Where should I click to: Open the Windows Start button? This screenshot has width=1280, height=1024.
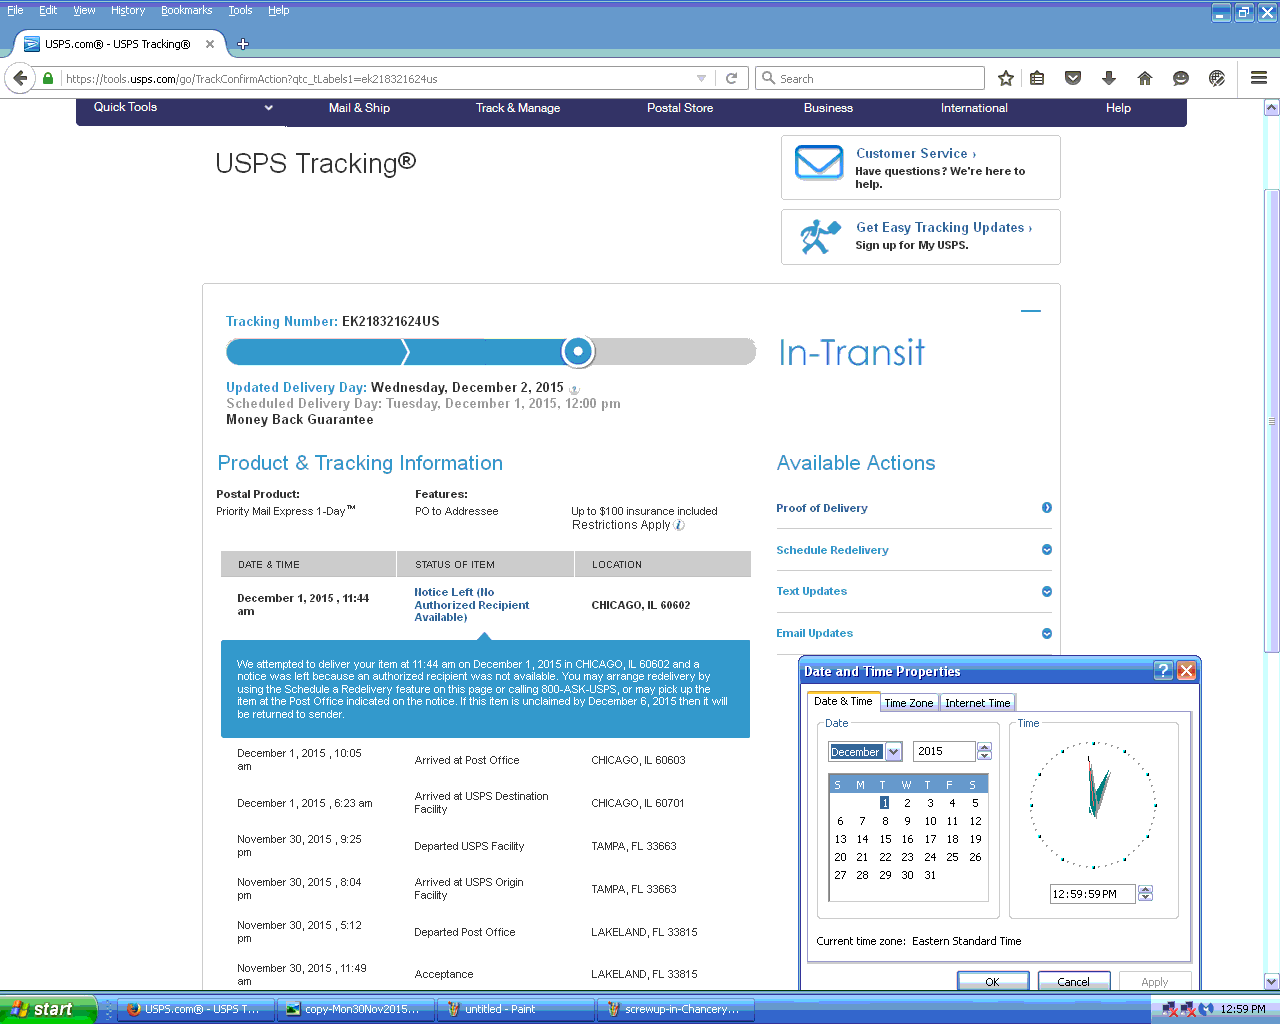point(45,1009)
